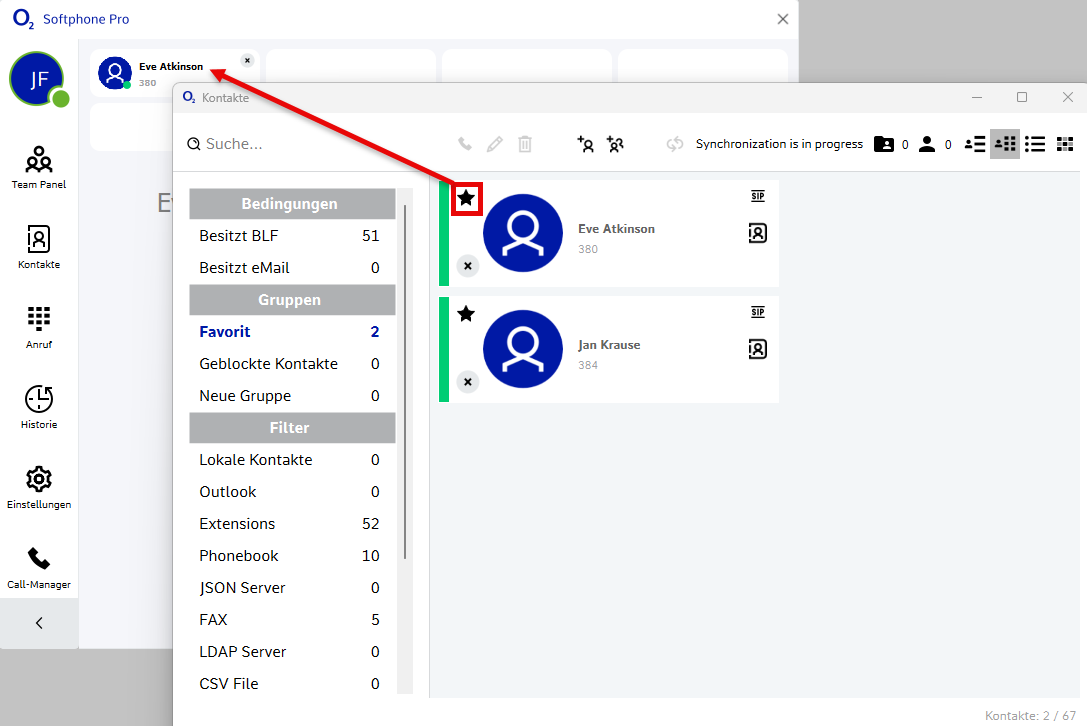Select the Favorit group
This screenshot has width=1087, height=726.
225,332
